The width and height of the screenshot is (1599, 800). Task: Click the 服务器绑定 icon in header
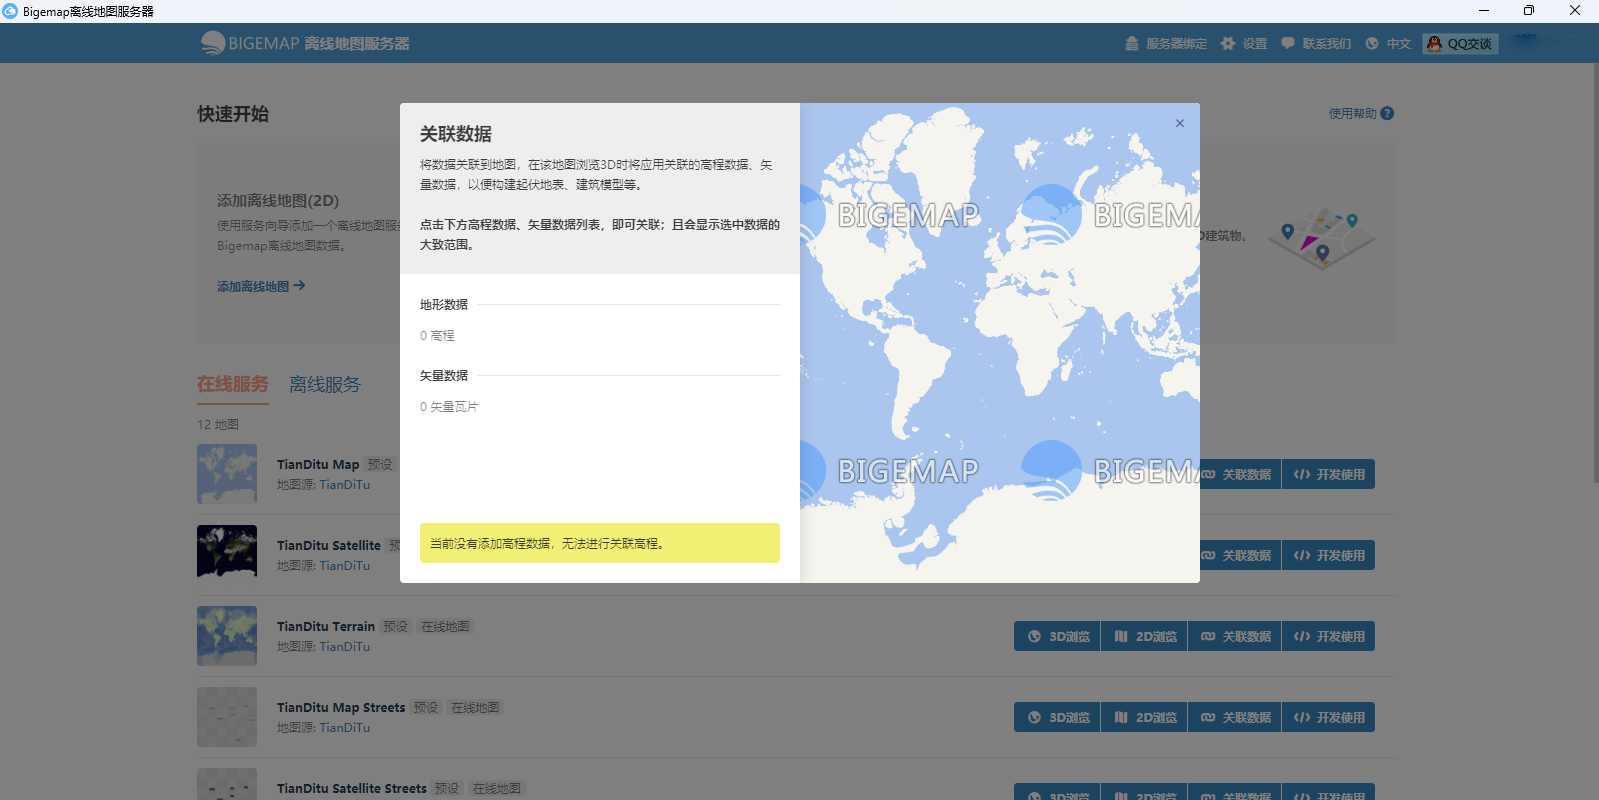[x=1132, y=44]
